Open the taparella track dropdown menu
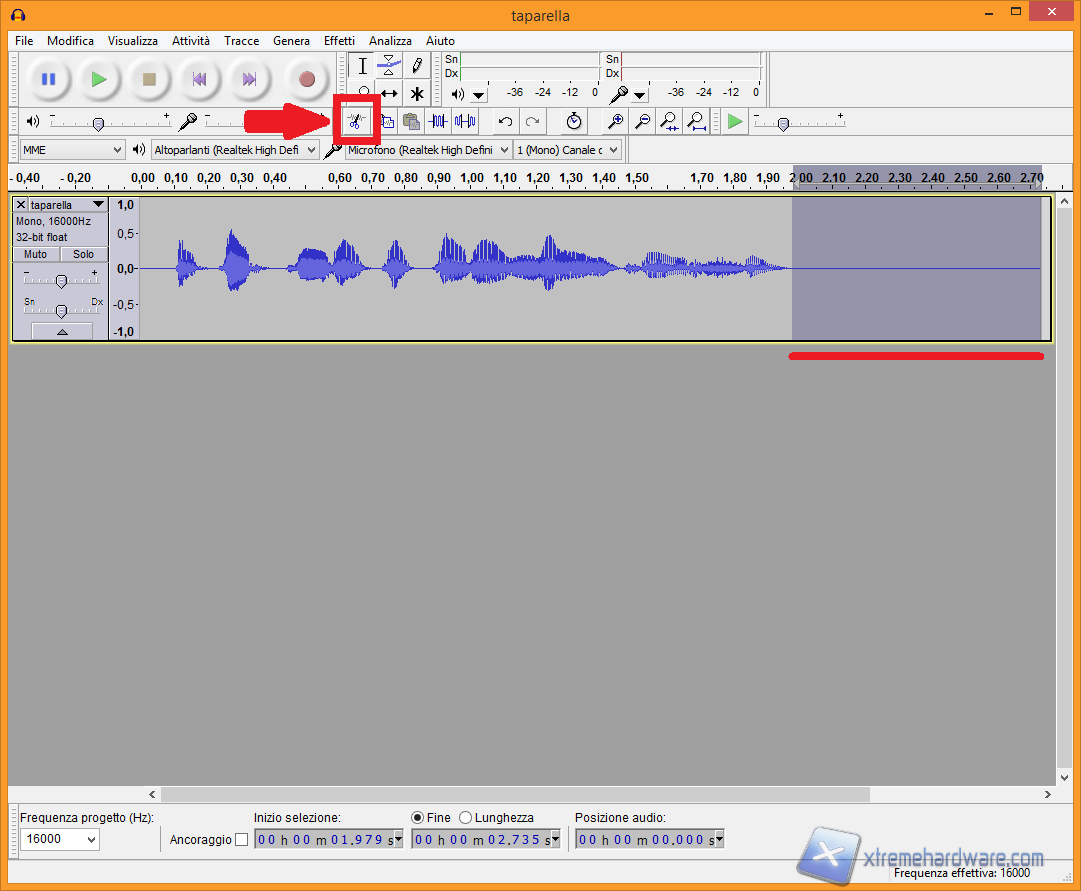The height and width of the screenshot is (891, 1081). click(97, 204)
